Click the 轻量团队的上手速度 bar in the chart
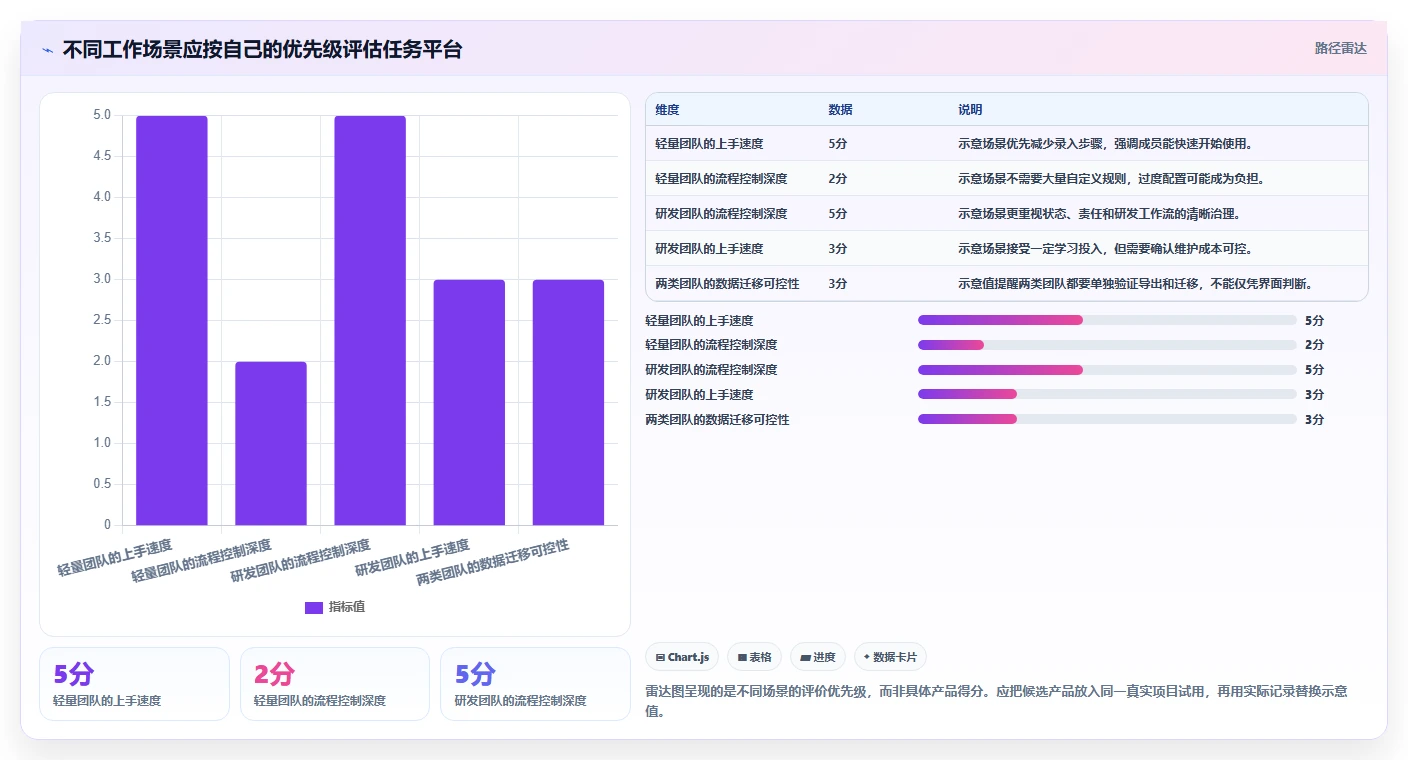Screen dimensions: 1408x760 pos(172,320)
